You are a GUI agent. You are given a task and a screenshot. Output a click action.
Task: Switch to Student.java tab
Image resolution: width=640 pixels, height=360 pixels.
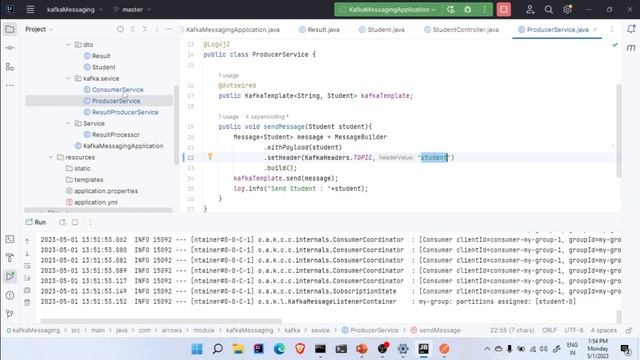382,29
